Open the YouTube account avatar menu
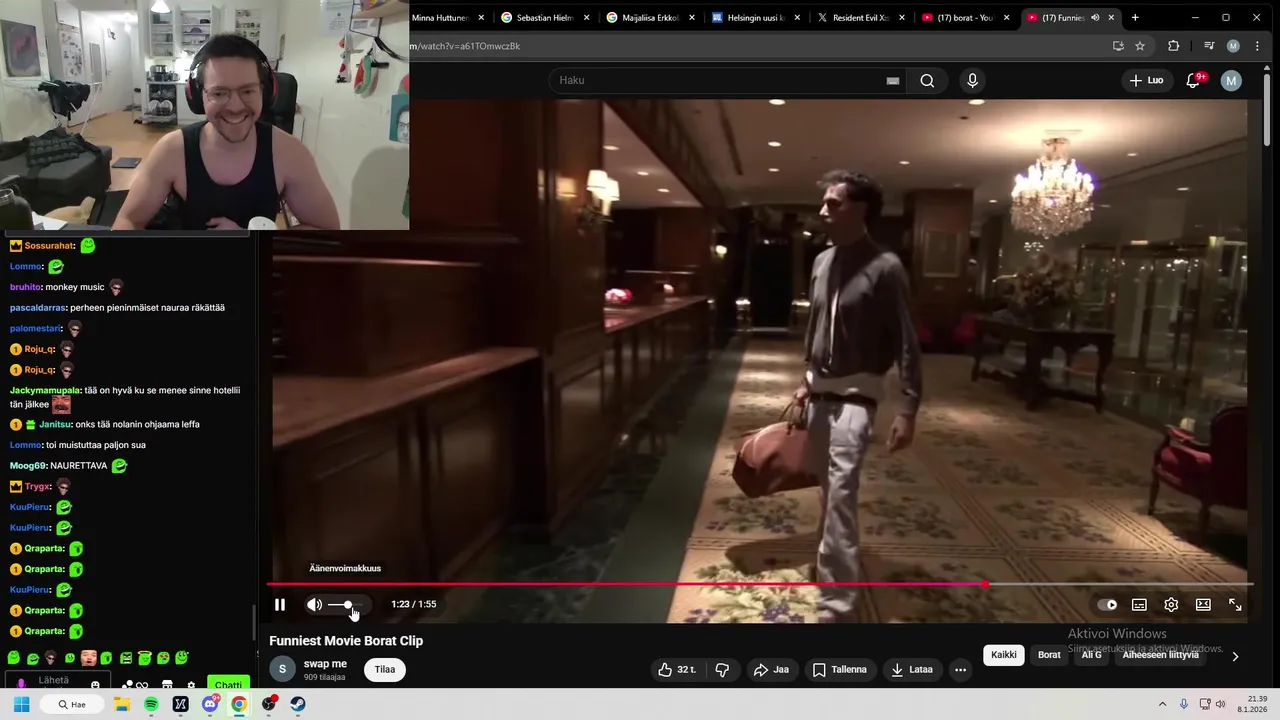 click(x=1231, y=81)
